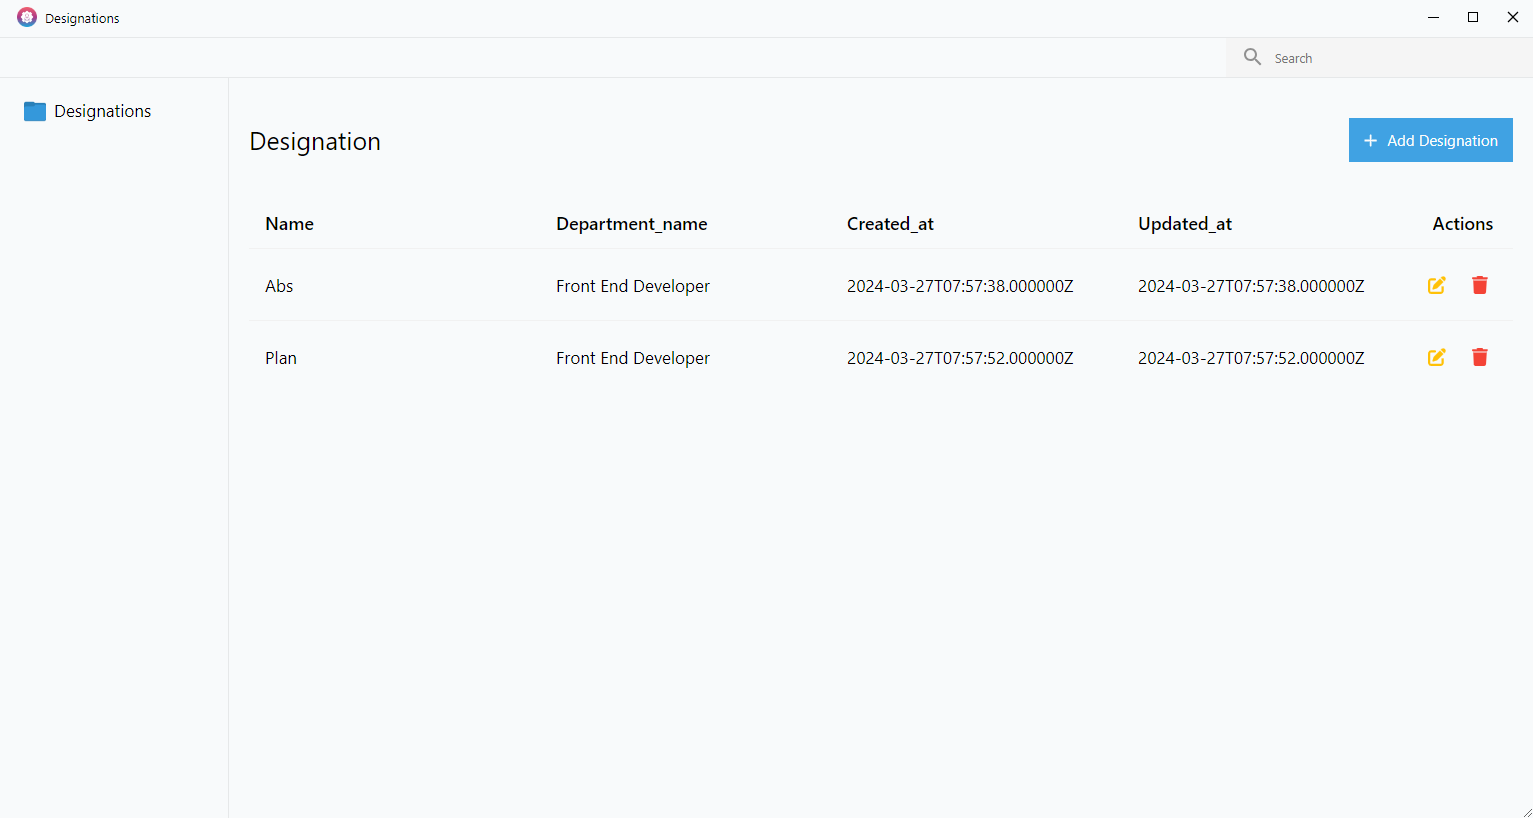Click the Designations folder icon in sidebar
Image resolution: width=1533 pixels, height=818 pixels.
(x=35, y=111)
